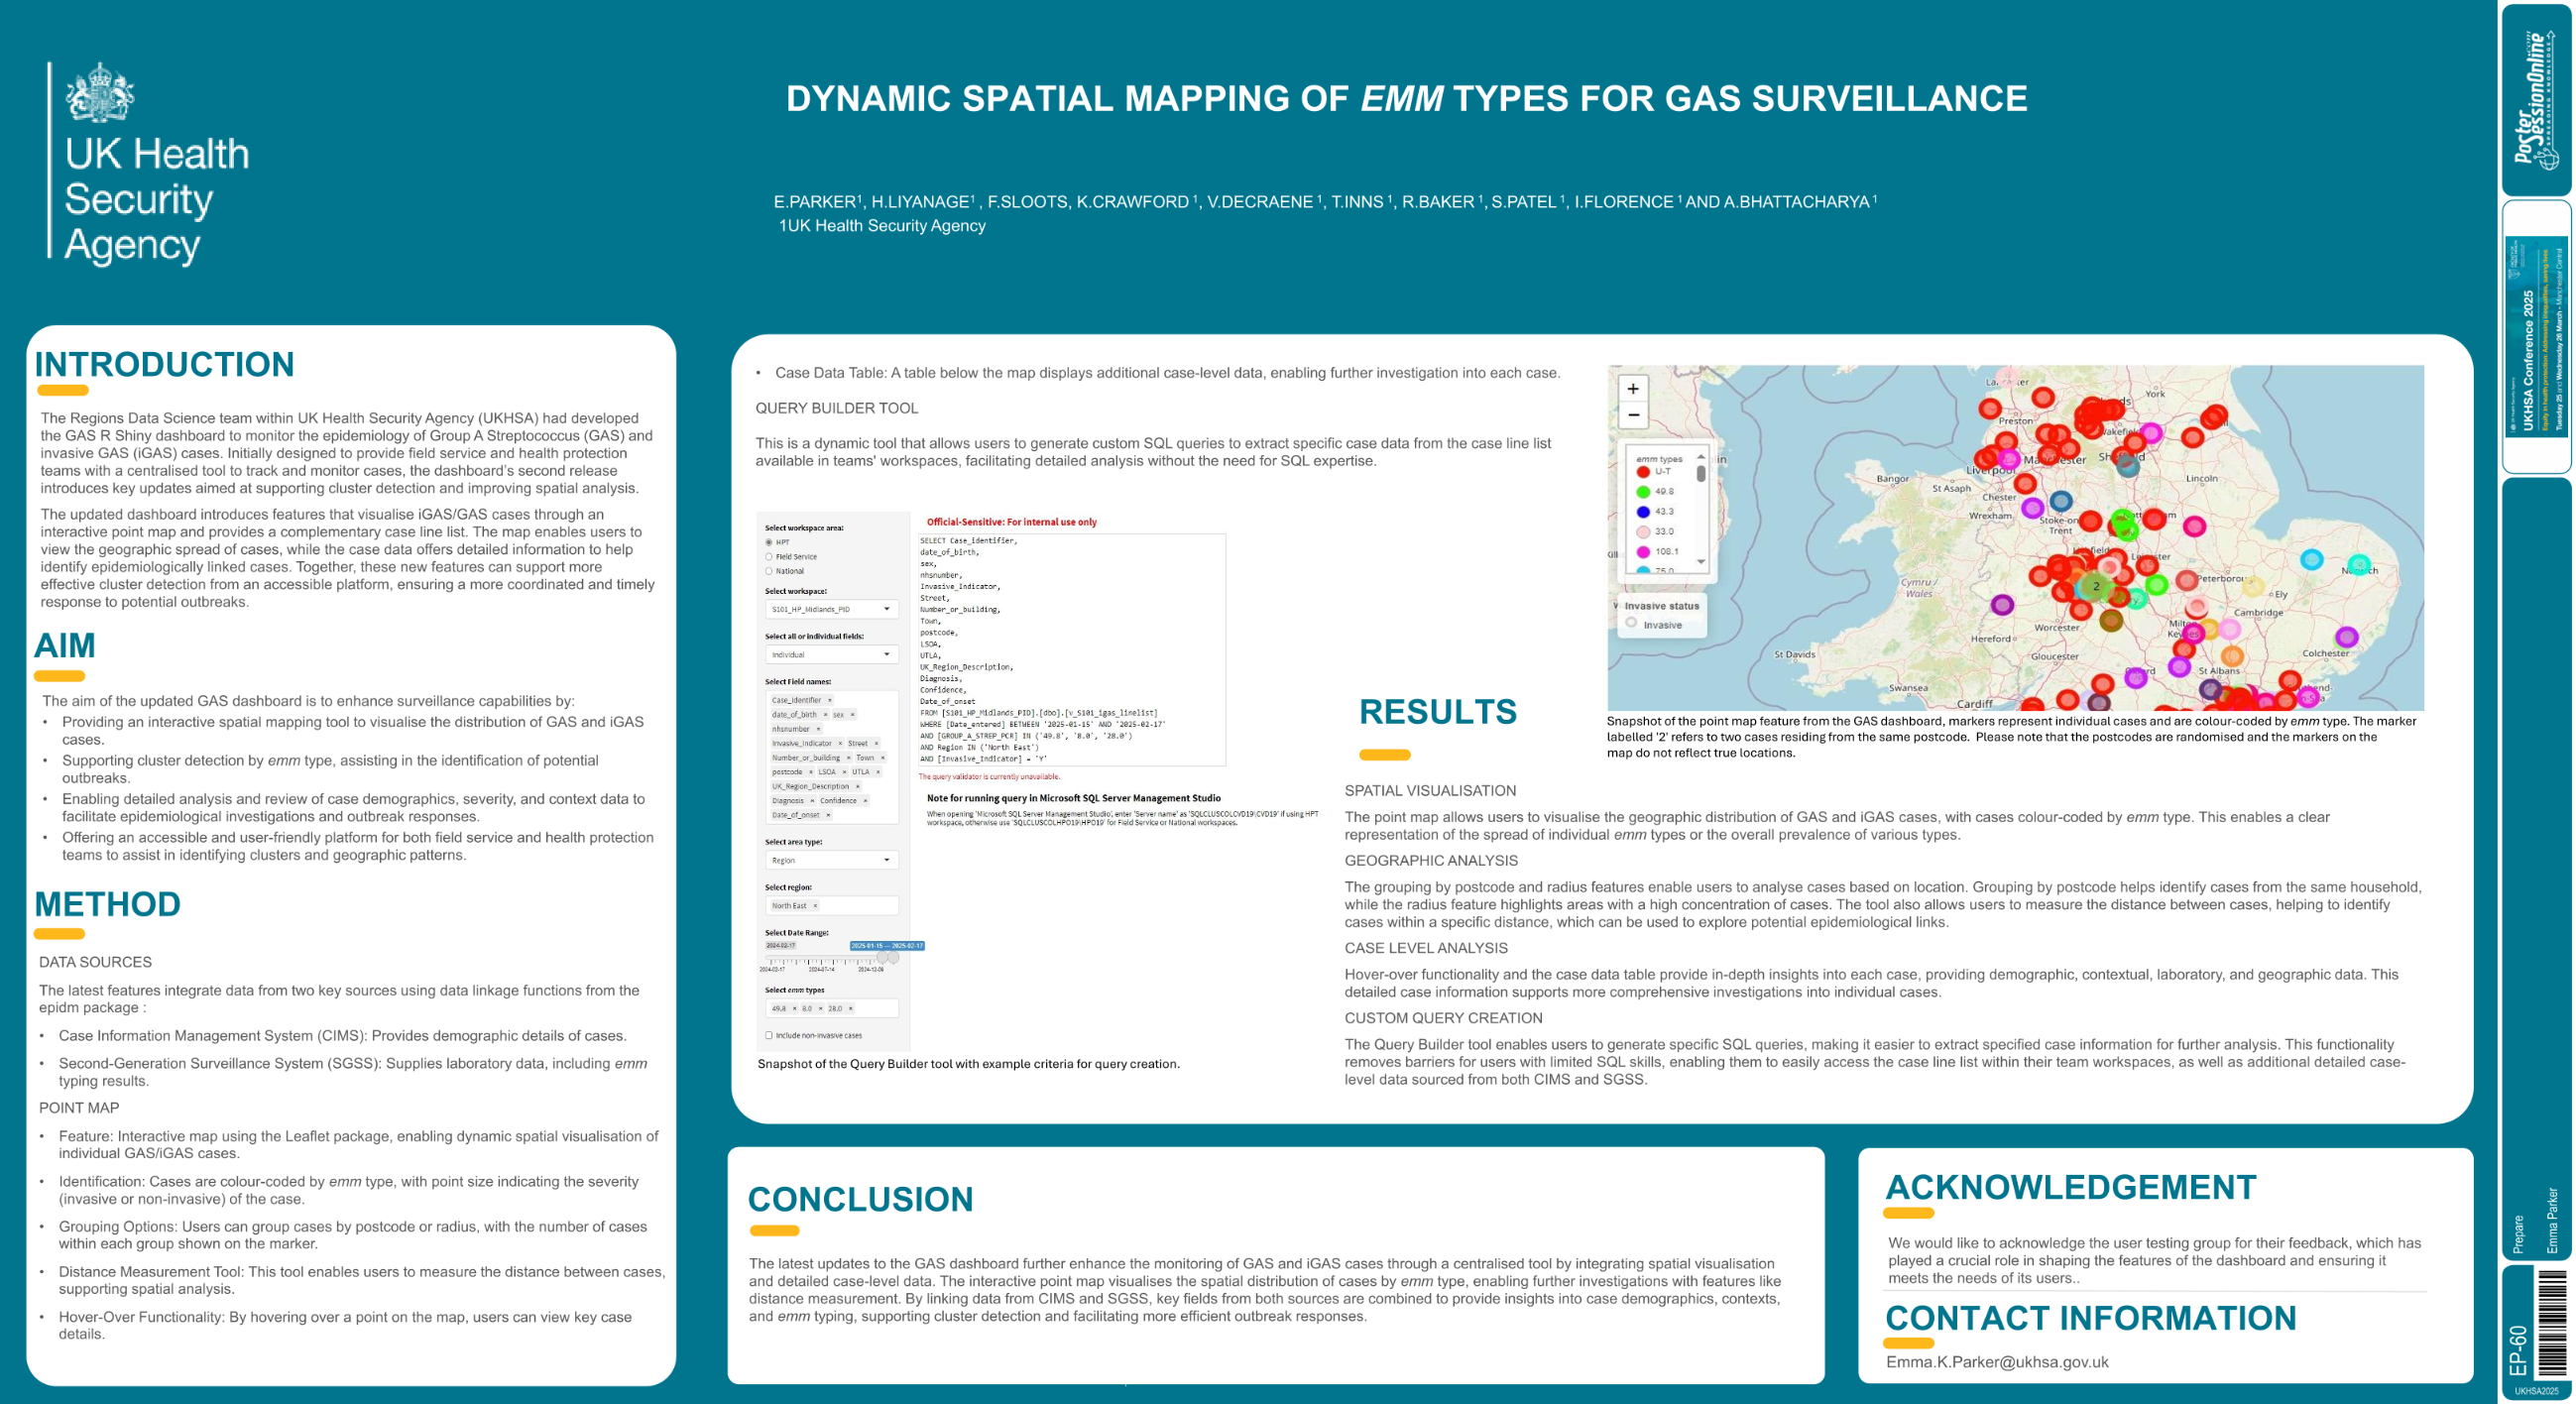The height and width of the screenshot is (1404, 2576).
Task: Open the Select workspace S101_HP_Midlands_PID dropdown
Action: pyautogui.click(x=833, y=609)
